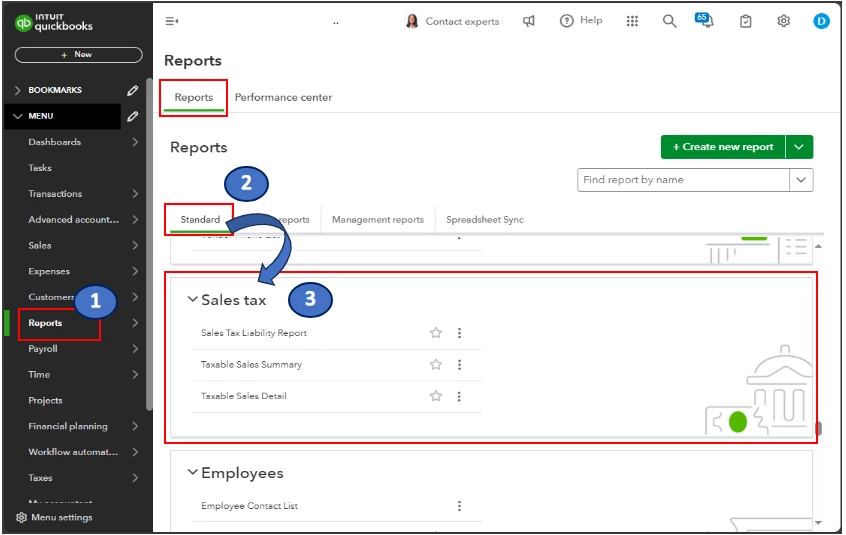The width and height of the screenshot is (846, 535).
Task: Open the D profile avatar
Action: coord(821,21)
